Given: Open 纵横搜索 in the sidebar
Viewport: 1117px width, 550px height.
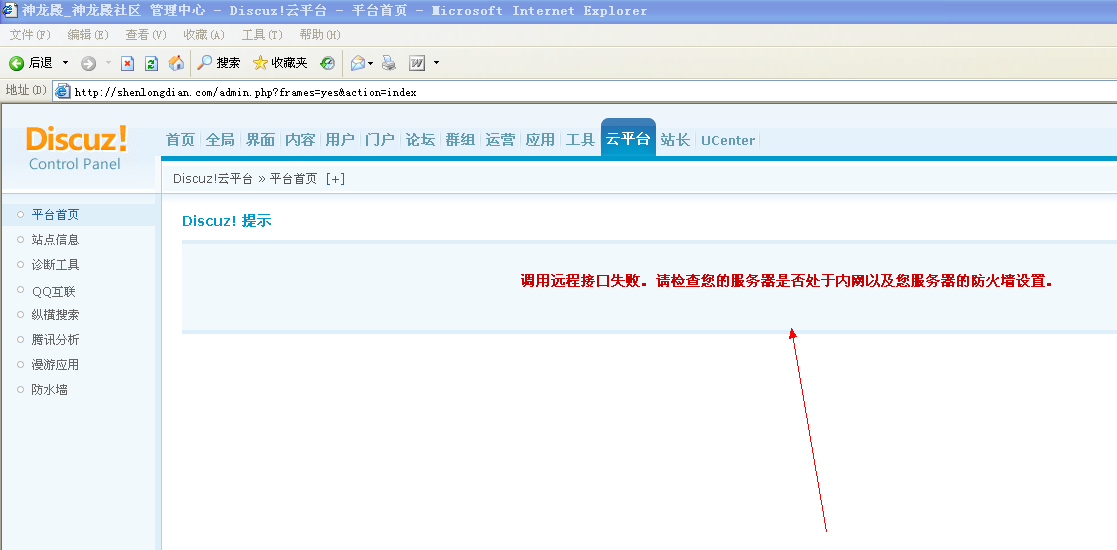Looking at the screenshot, I should (x=56, y=315).
